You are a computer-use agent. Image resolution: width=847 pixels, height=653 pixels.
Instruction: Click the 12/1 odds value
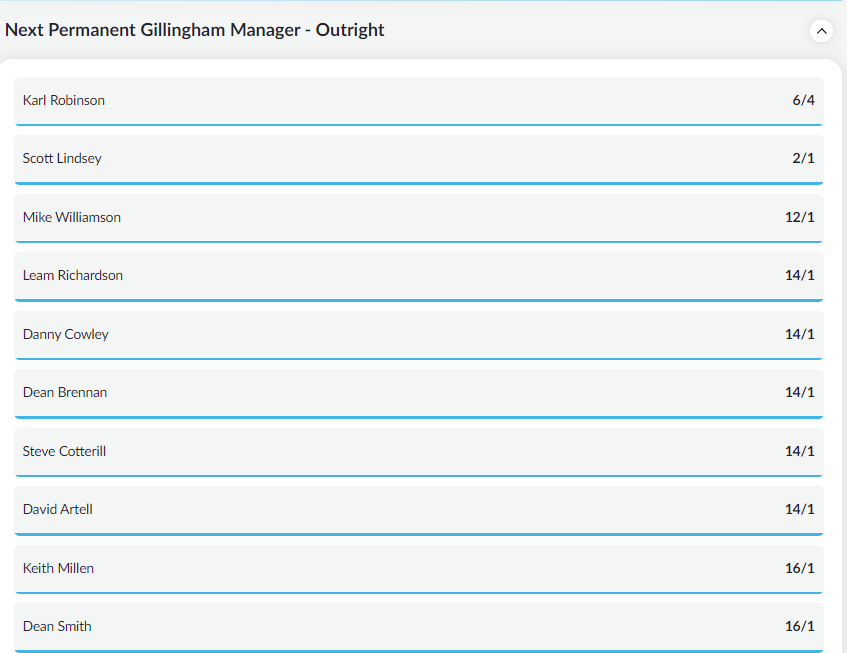(799, 217)
